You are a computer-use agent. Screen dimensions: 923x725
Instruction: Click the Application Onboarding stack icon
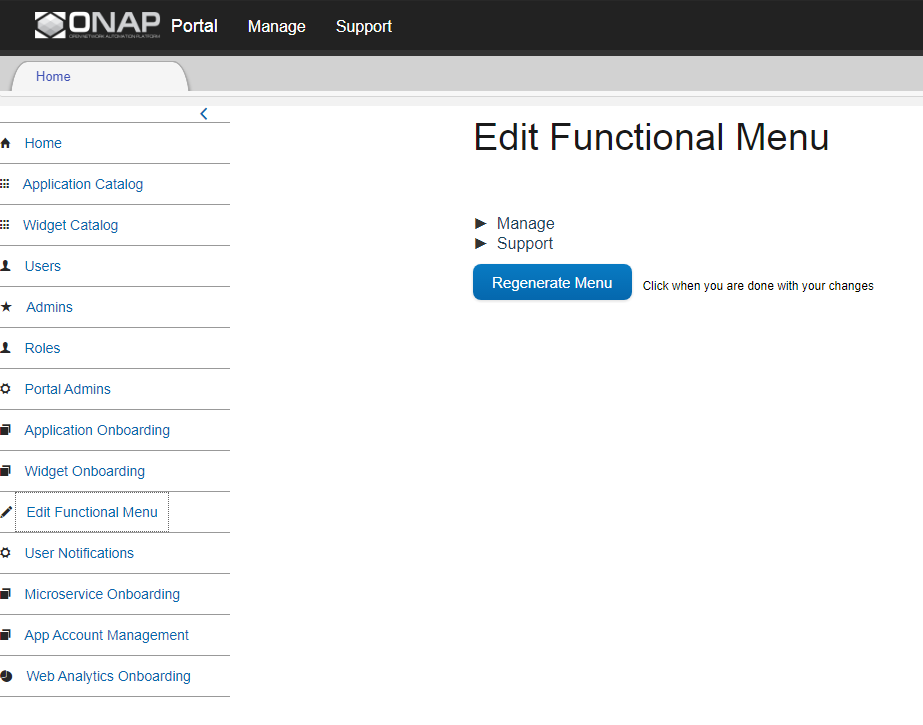click(5, 430)
